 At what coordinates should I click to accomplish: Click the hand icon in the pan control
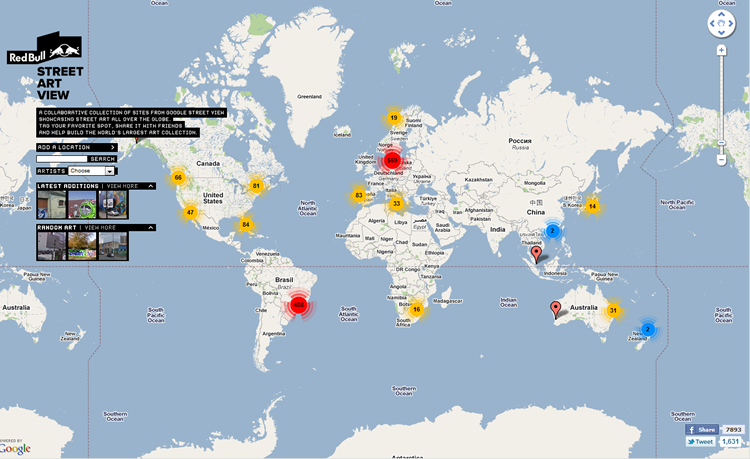pos(721,23)
